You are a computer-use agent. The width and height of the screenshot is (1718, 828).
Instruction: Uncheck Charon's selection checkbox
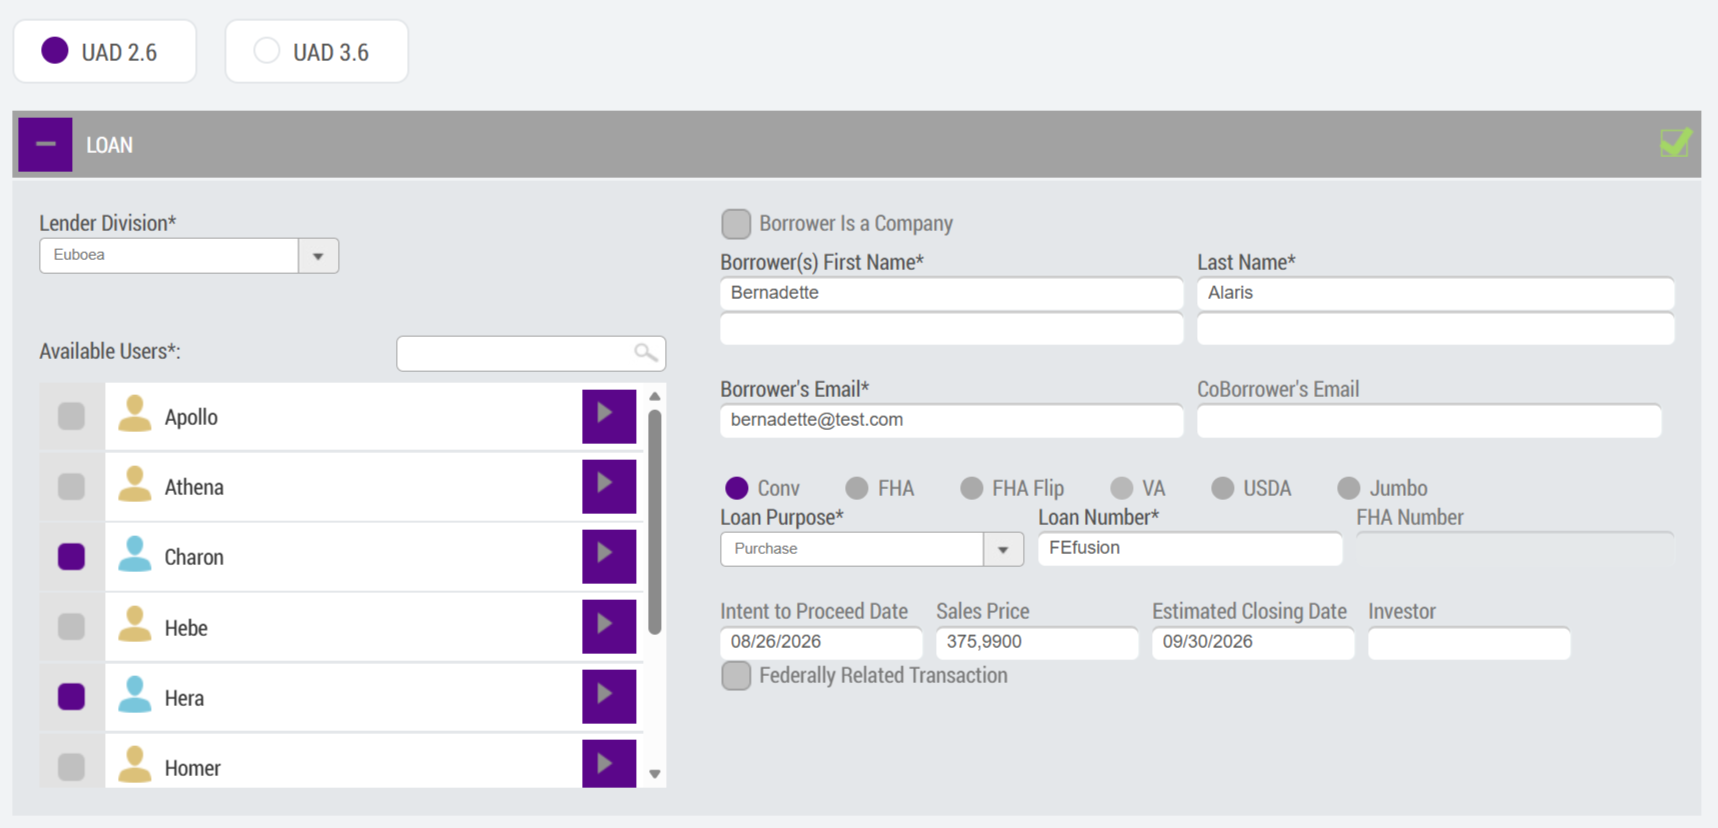[x=71, y=557]
